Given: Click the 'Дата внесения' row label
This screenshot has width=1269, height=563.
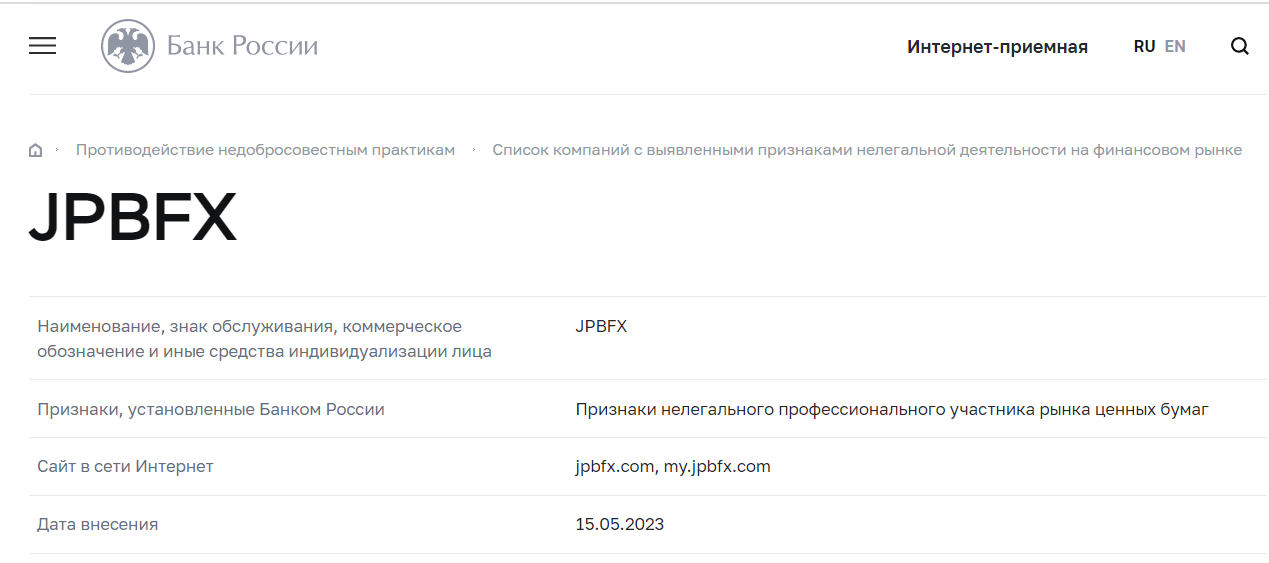Looking at the screenshot, I should [97, 524].
